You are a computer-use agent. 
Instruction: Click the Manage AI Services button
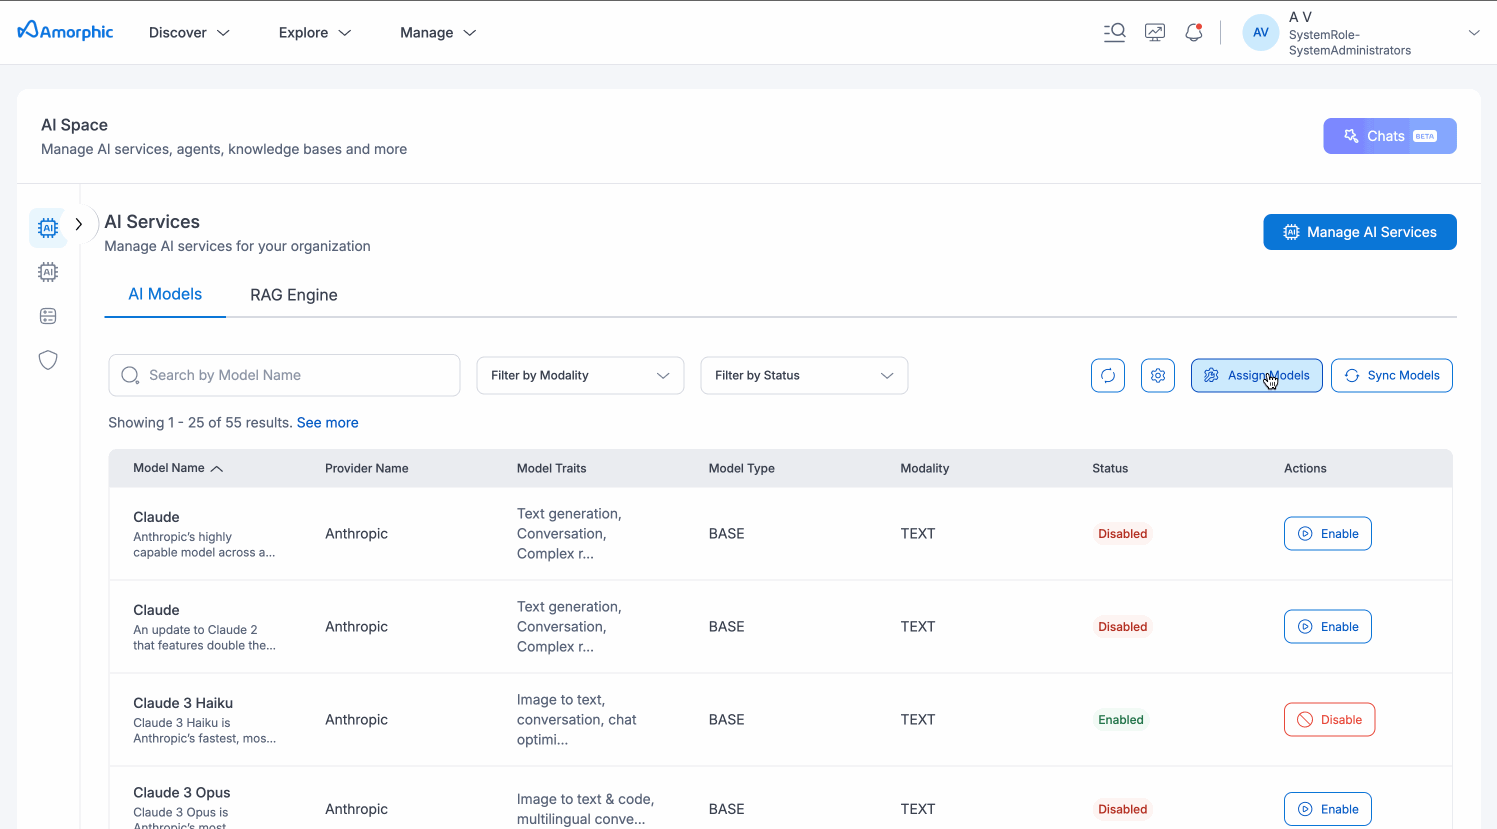click(1359, 232)
